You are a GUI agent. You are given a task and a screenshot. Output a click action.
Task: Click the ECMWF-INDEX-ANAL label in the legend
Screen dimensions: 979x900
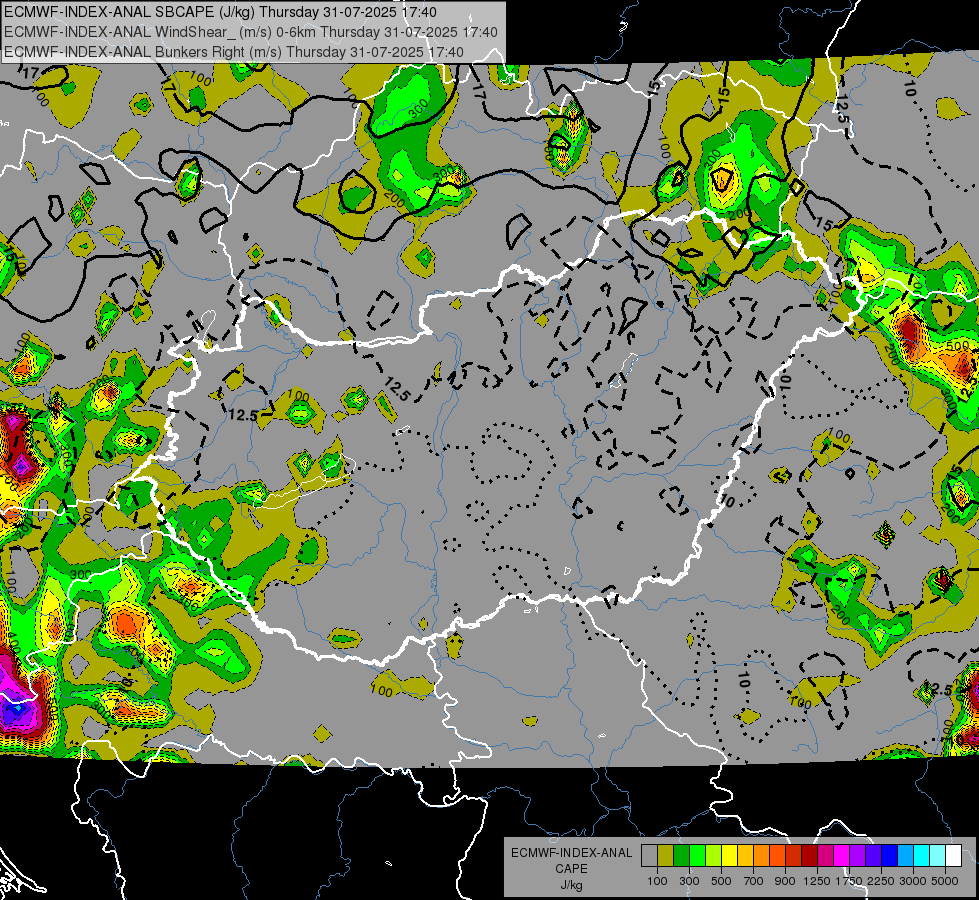(571, 853)
